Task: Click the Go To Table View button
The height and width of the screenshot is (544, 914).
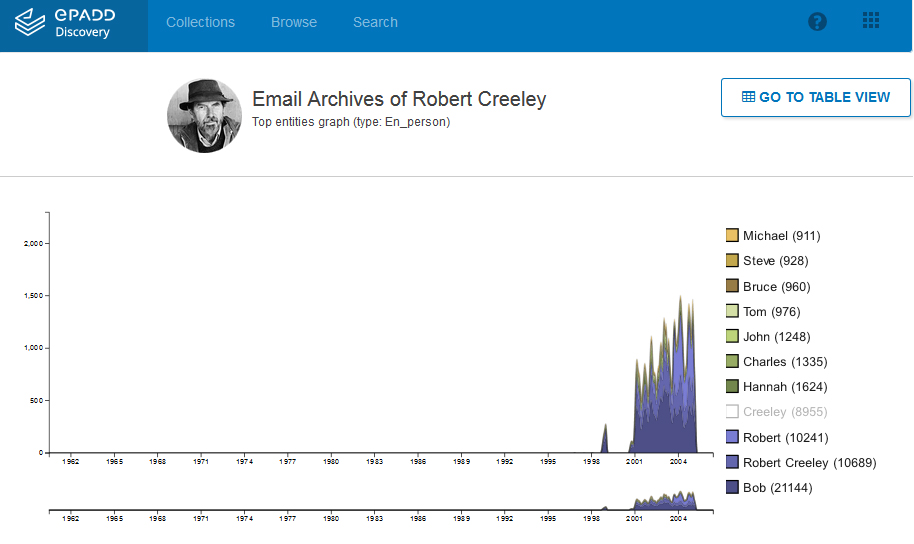Action: [815, 97]
